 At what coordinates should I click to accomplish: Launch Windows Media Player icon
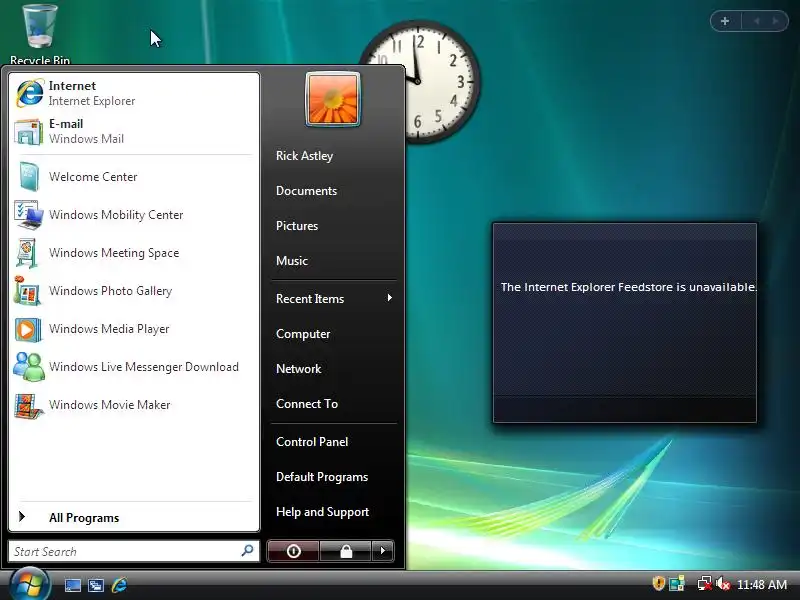pyautogui.click(x=28, y=329)
